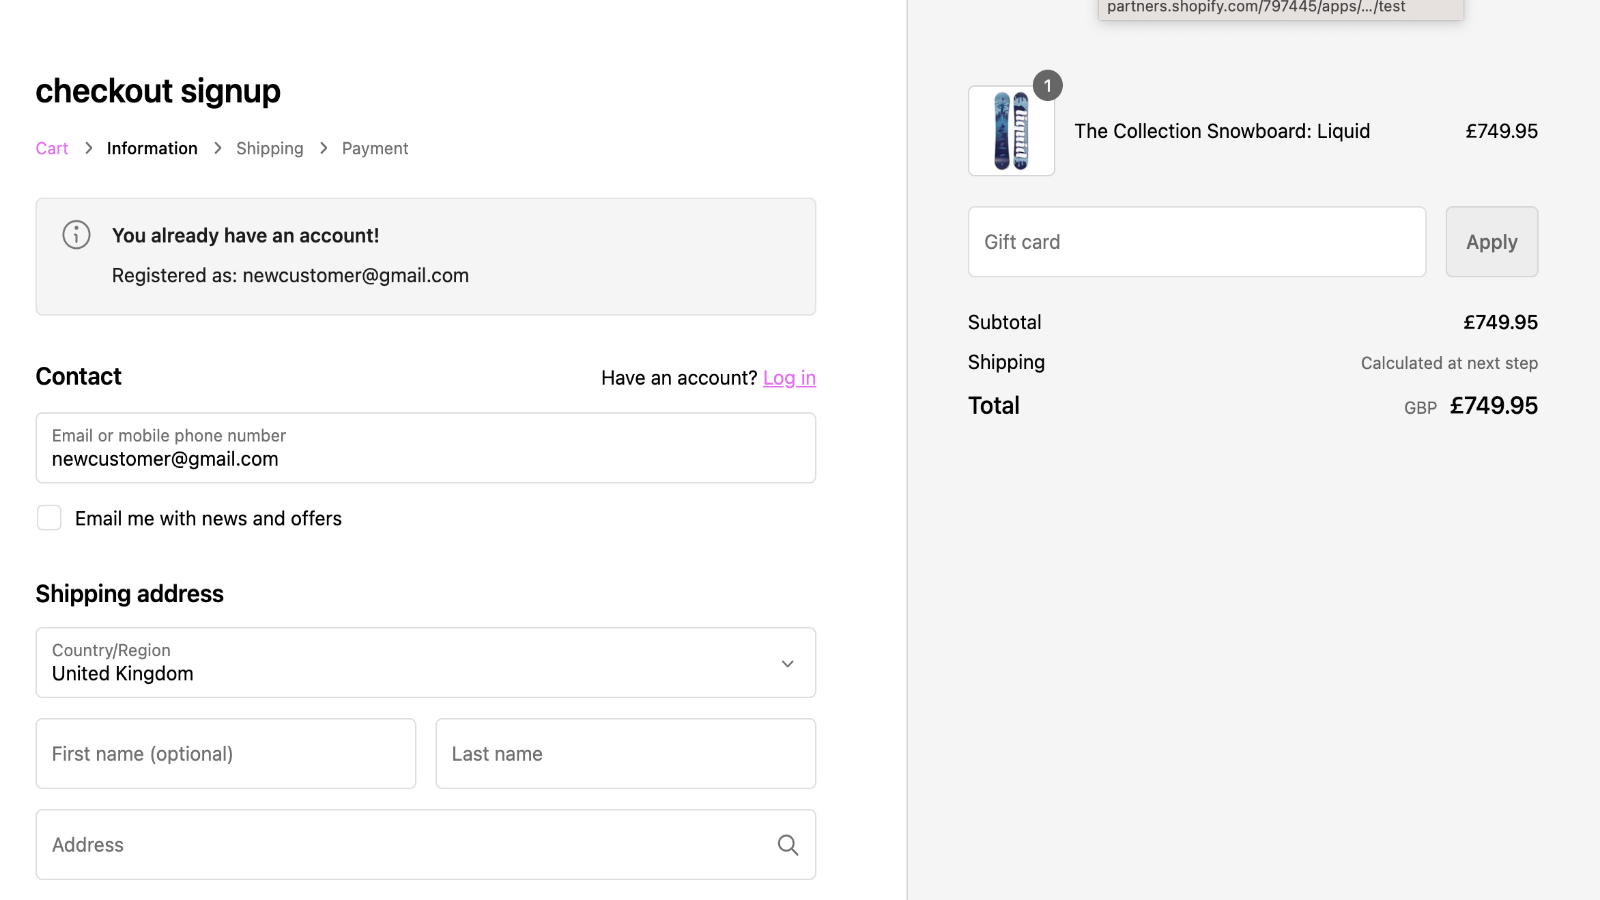The height and width of the screenshot is (900, 1600).
Task: Click the Log in link
Action: pos(789,377)
